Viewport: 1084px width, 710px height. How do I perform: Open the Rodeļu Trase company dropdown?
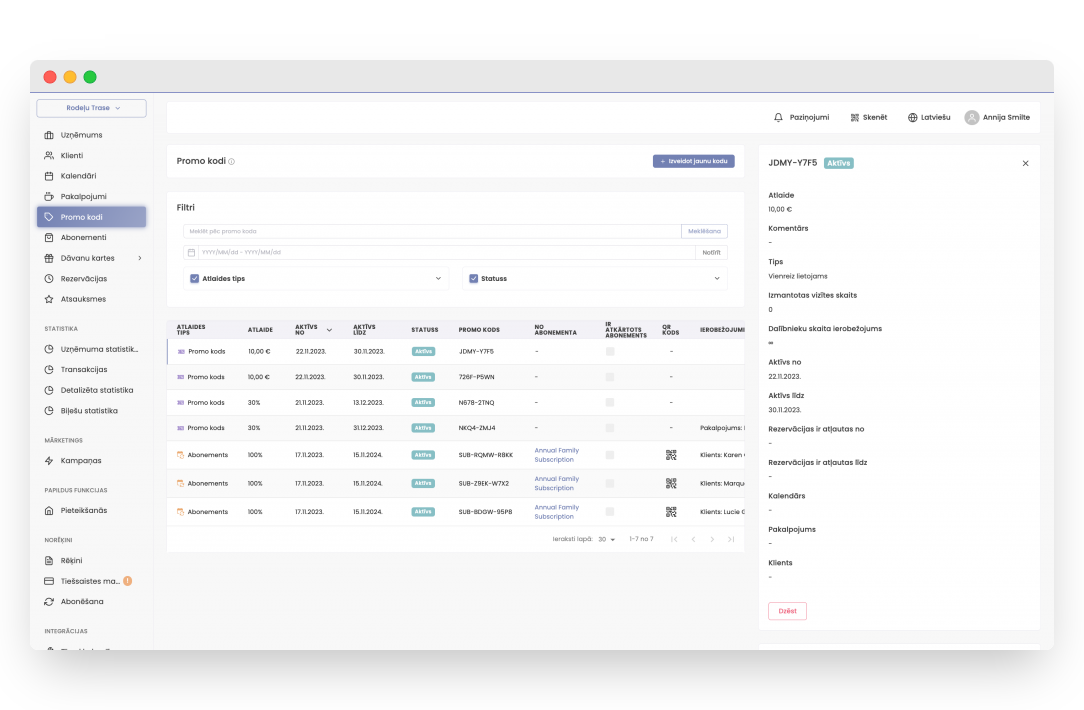point(92,108)
